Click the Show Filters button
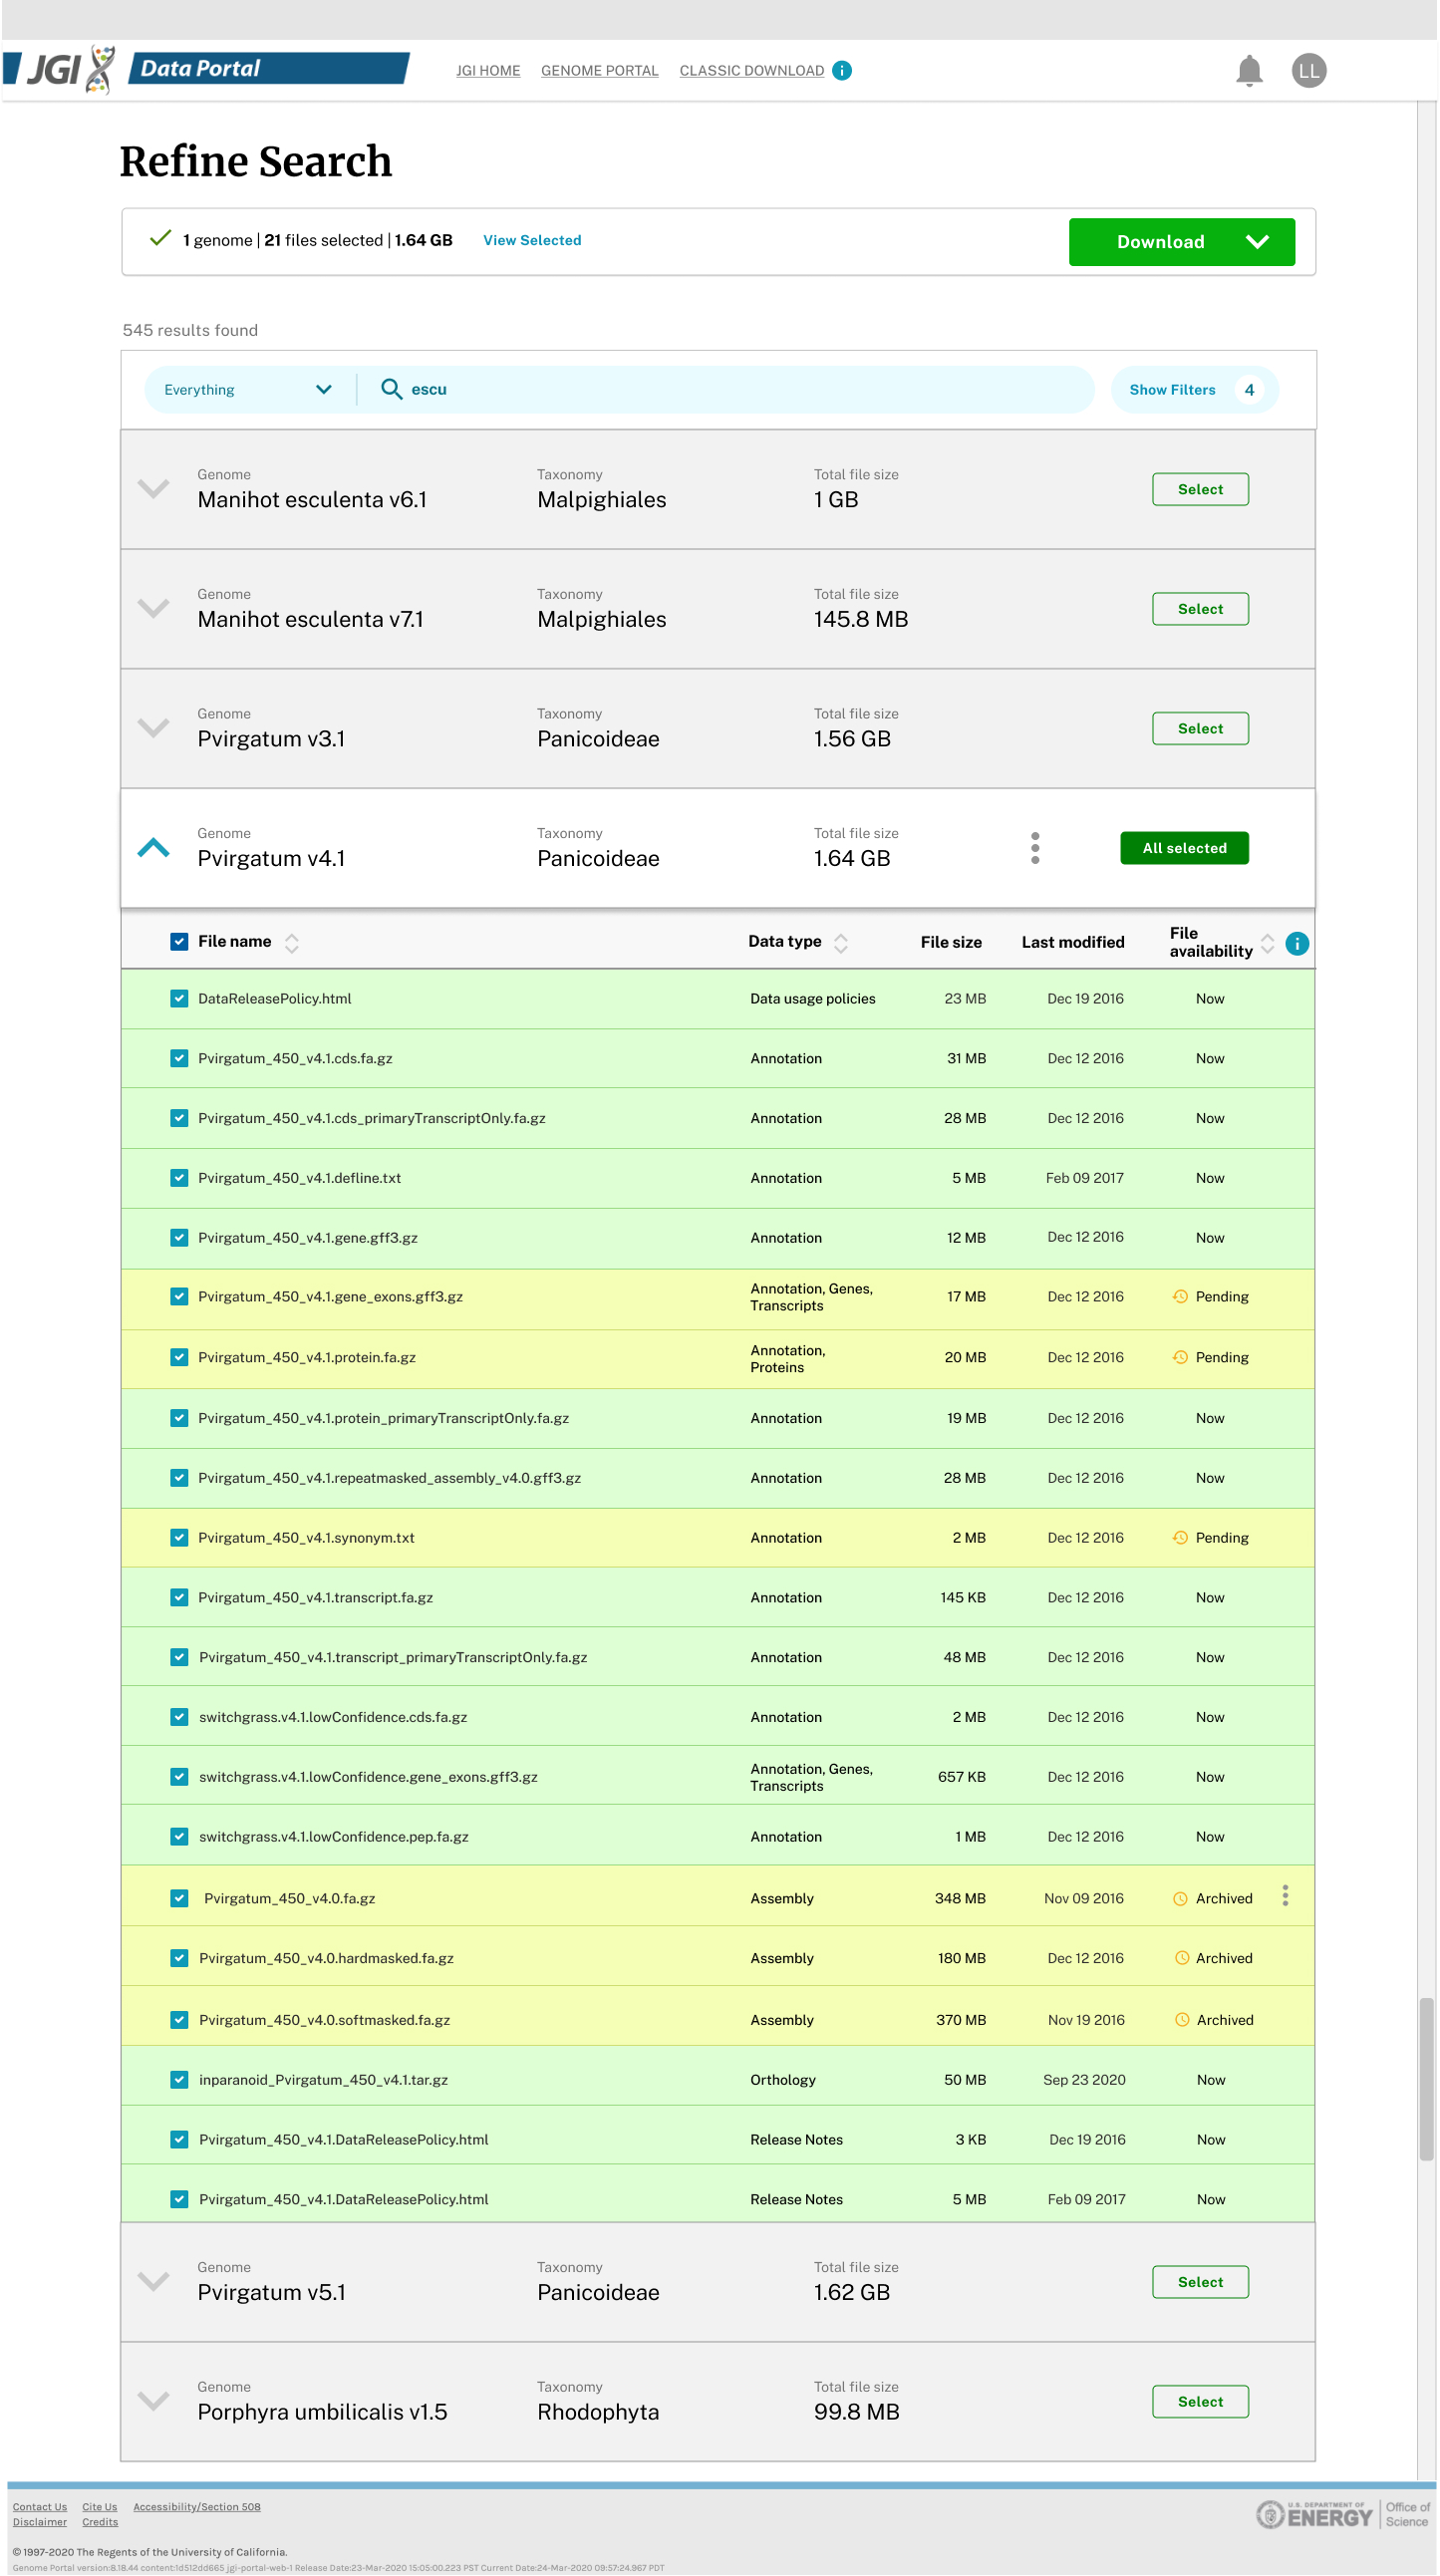 tap(1195, 389)
